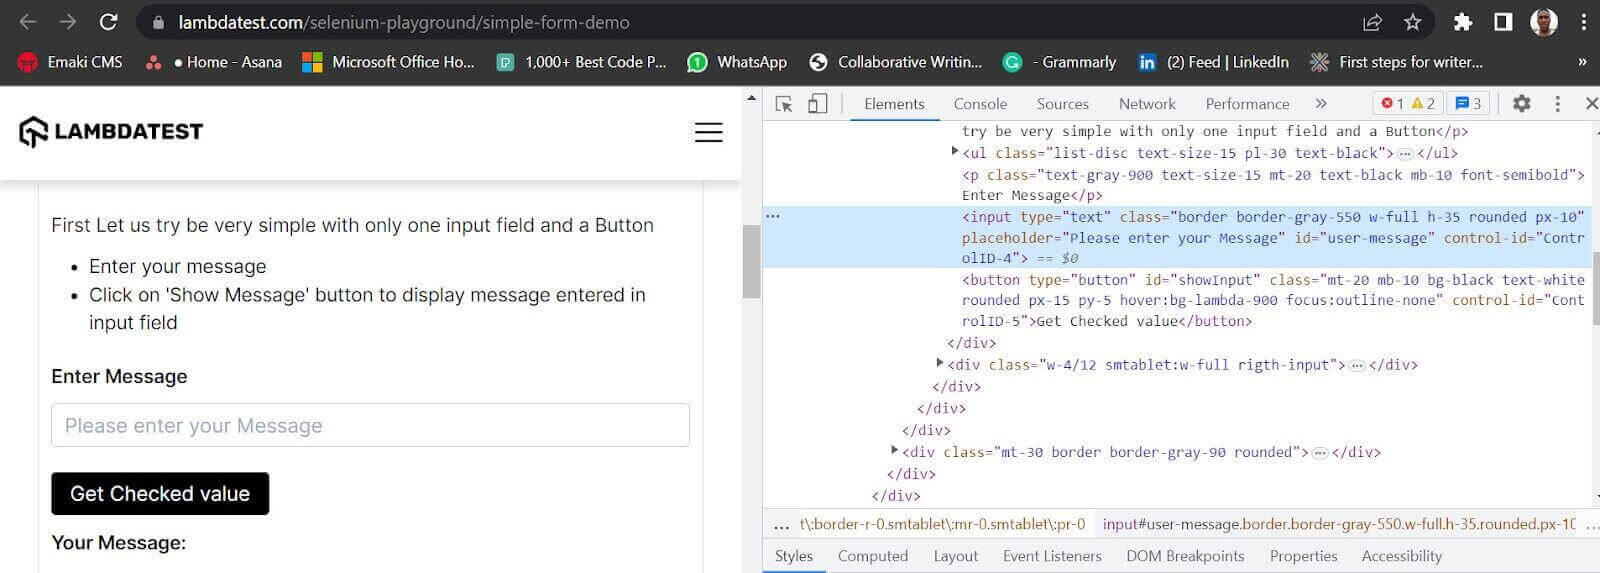Open the Chrome extensions puzzle icon

click(x=1463, y=22)
